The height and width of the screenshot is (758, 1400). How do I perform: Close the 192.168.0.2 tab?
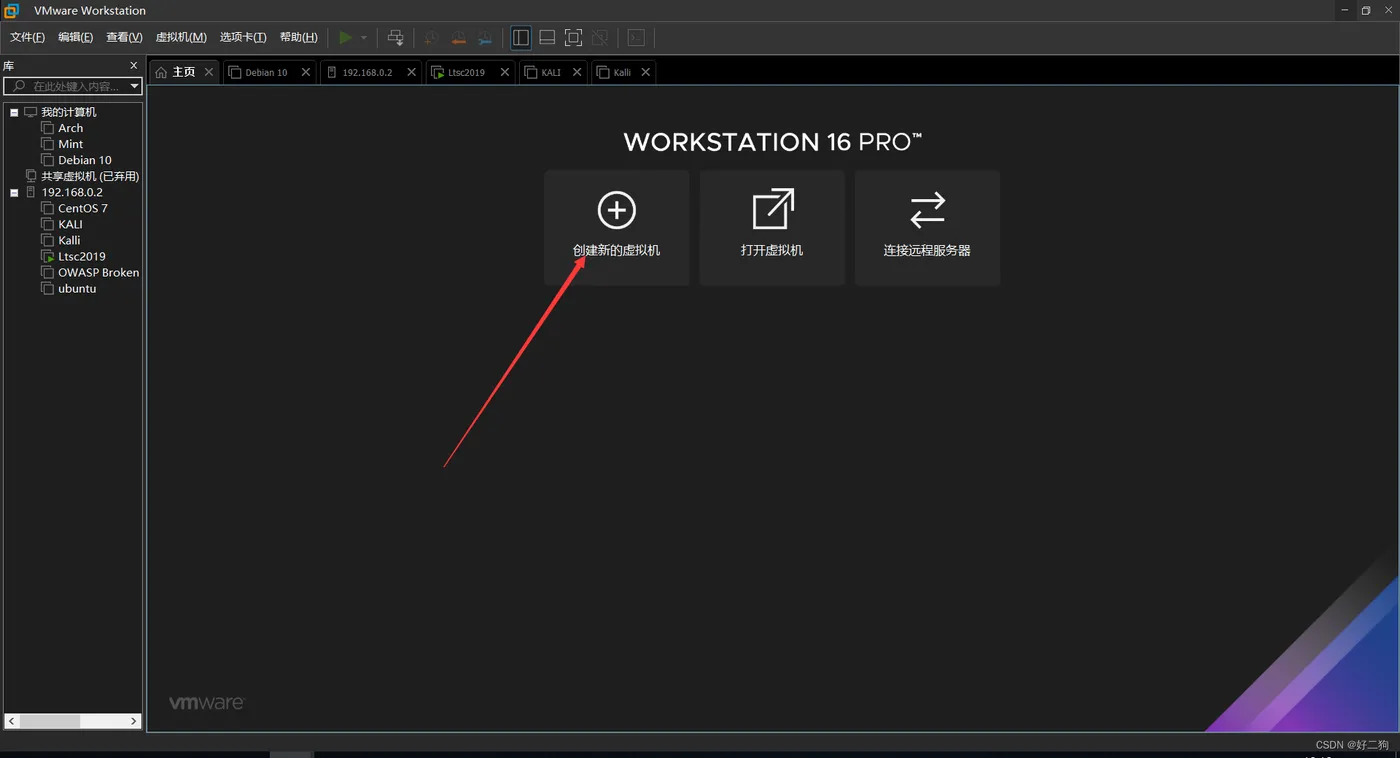[412, 72]
